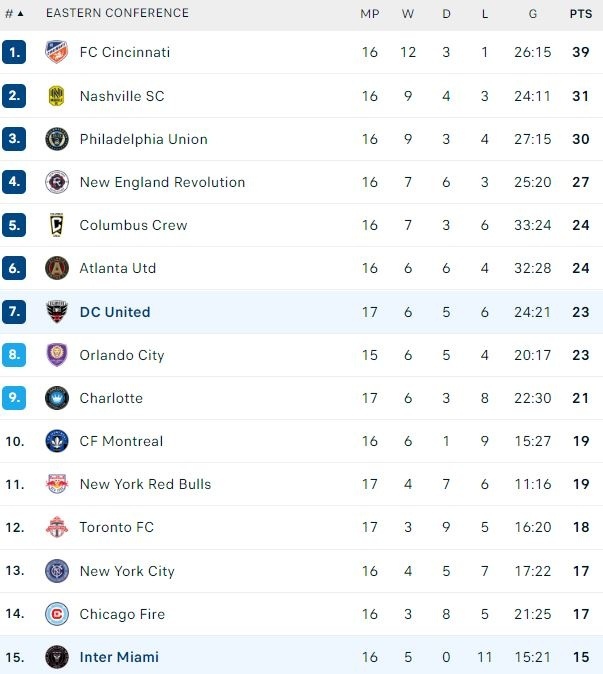603x674 pixels.
Task: Open the CF Montreal team page
Action: (x=121, y=441)
